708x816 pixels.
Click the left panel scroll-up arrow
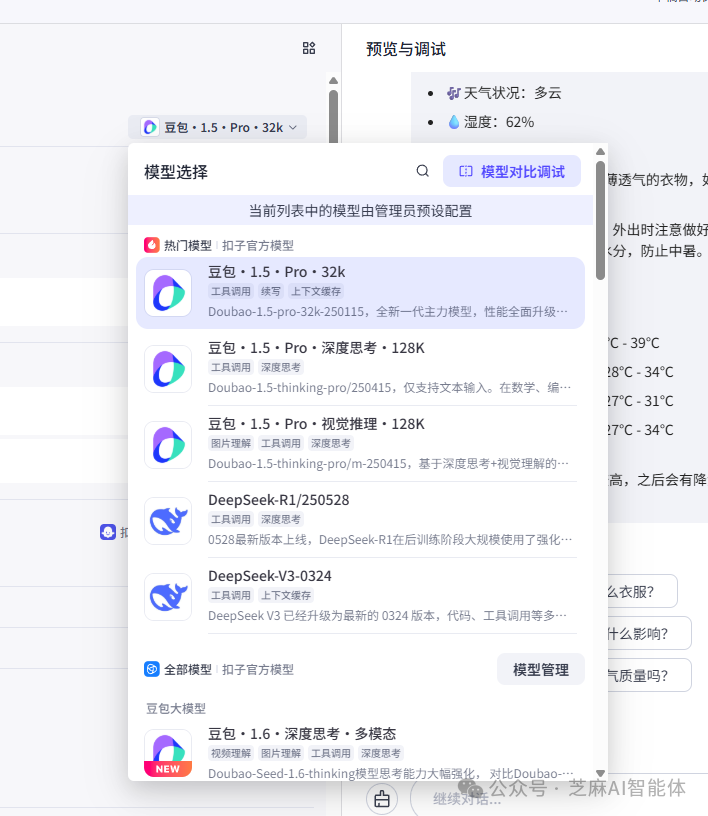click(x=334, y=81)
